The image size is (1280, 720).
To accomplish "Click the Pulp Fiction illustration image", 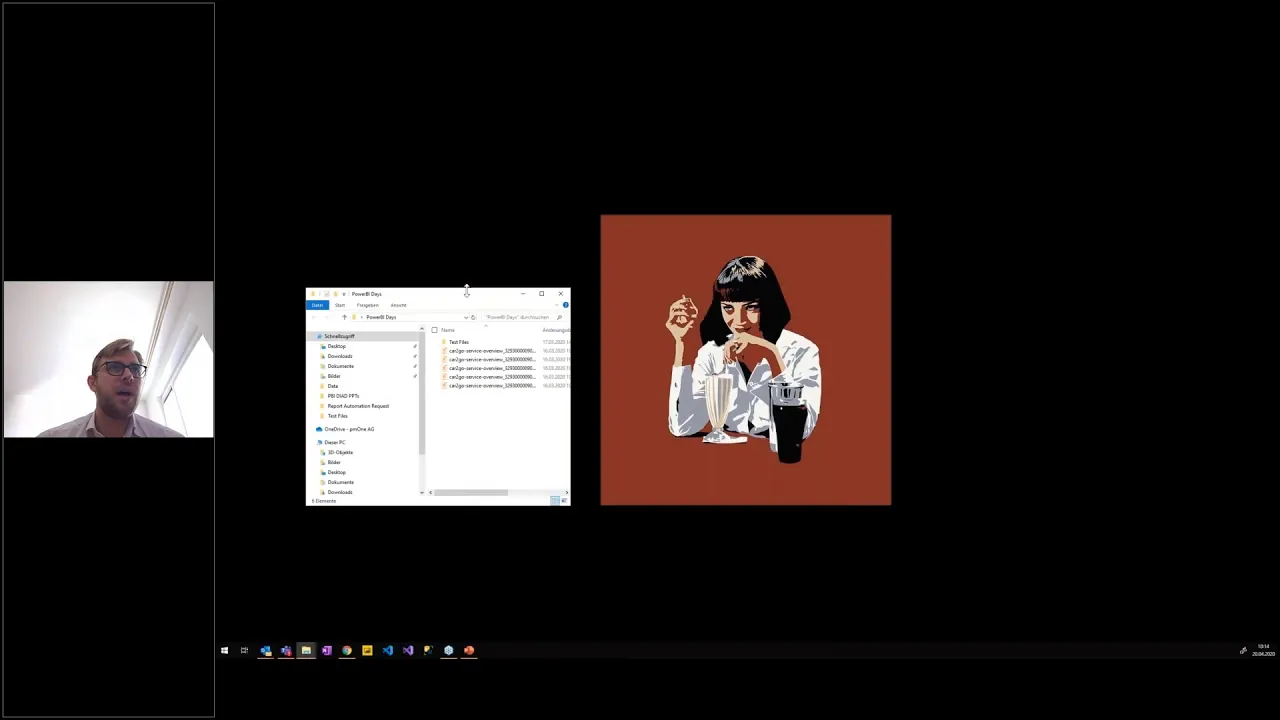I will click(745, 360).
